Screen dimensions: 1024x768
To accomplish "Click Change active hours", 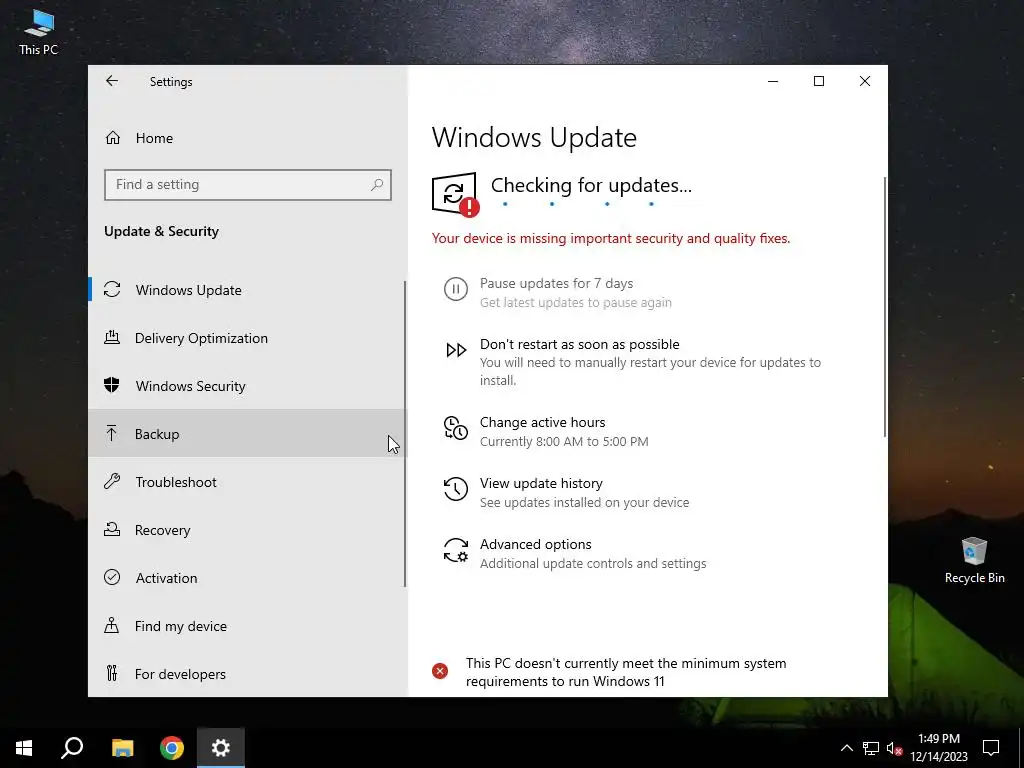I will pos(542,422).
